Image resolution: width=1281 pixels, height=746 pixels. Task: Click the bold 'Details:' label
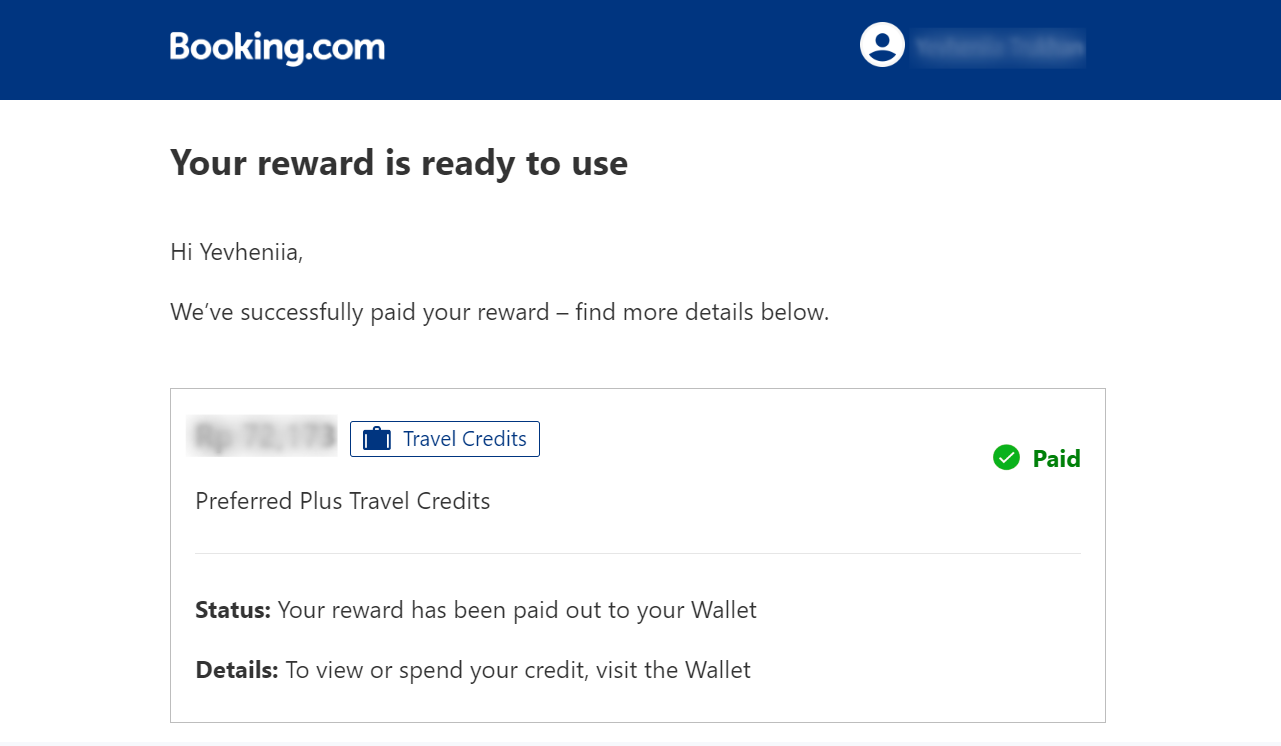tap(236, 670)
